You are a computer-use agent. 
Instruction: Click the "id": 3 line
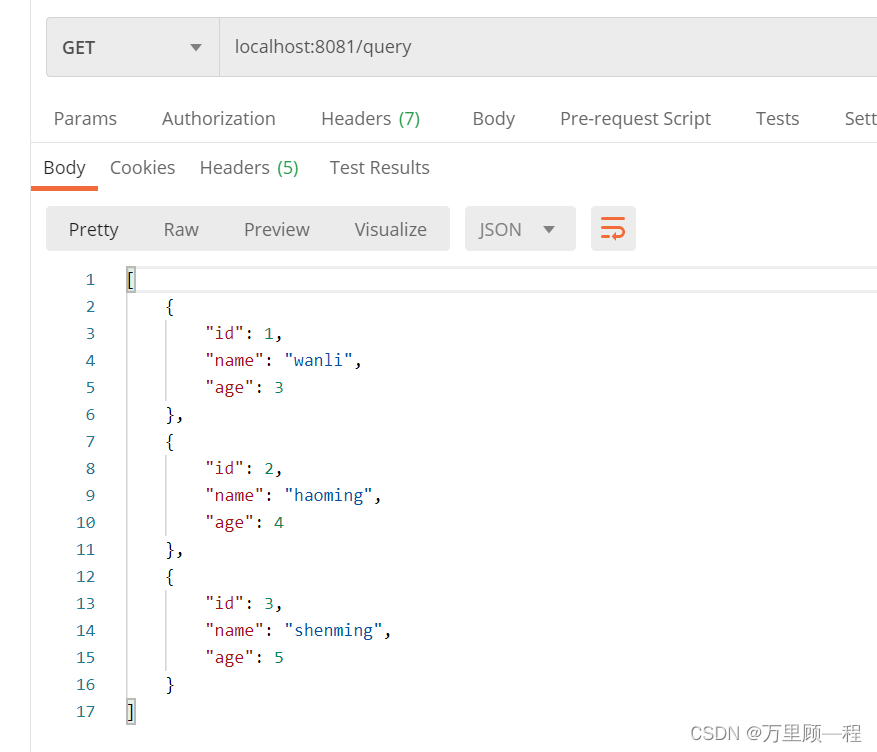[243, 603]
